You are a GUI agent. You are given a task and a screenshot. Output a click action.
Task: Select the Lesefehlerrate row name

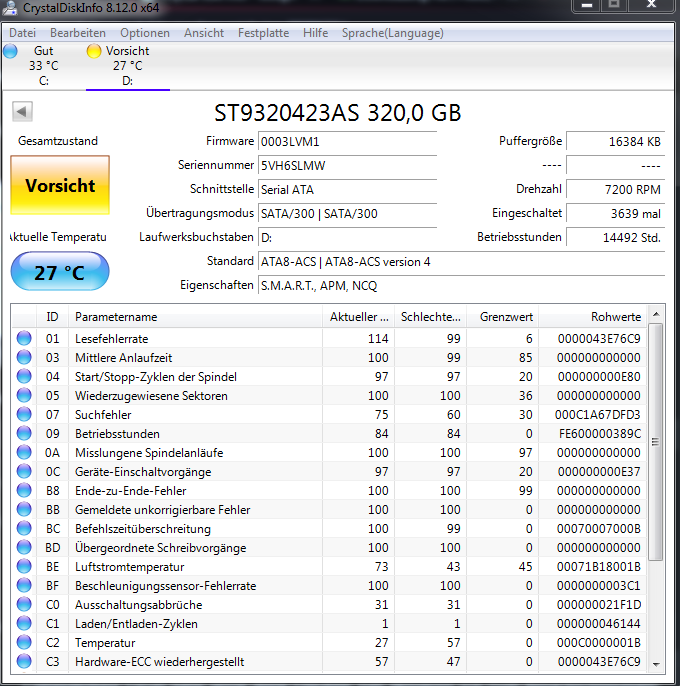pyautogui.click(x=112, y=339)
